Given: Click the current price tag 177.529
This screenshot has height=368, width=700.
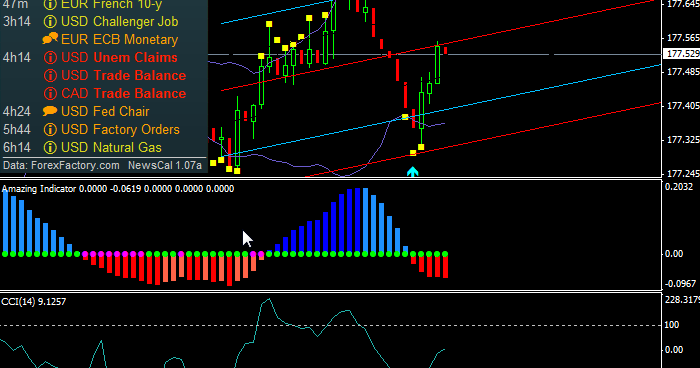Looking at the screenshot, I should click(x=682, y=54).
